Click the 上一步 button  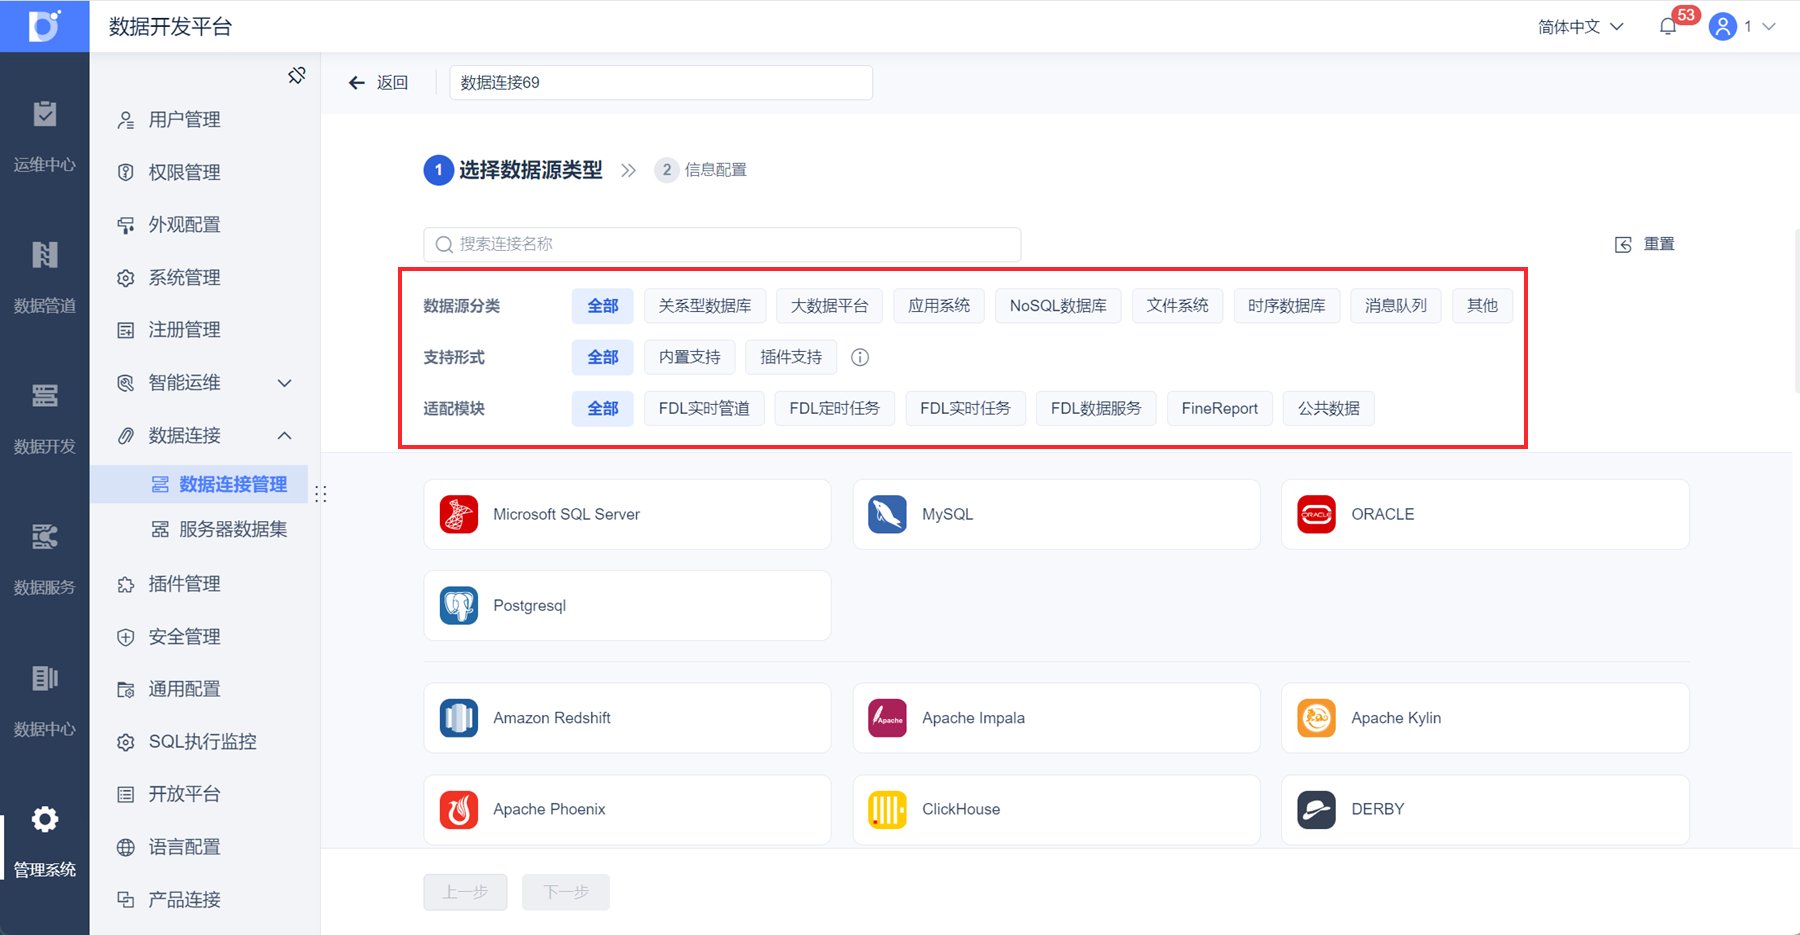[x=465, y=892]
